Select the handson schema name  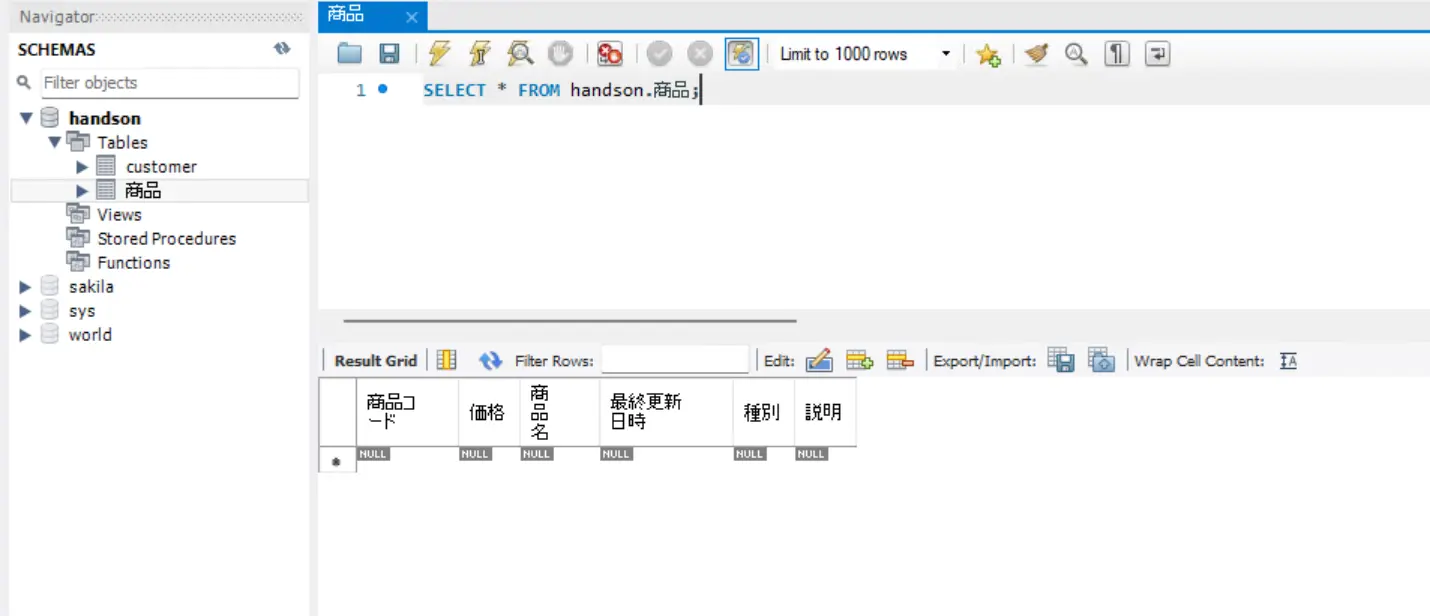(x=104, y=118)
